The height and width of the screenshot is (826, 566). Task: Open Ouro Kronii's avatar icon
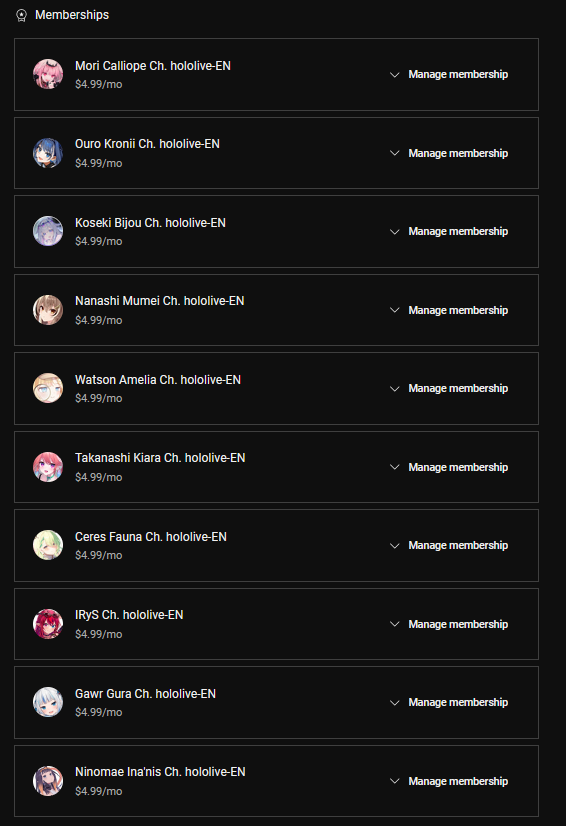(48, 153)
